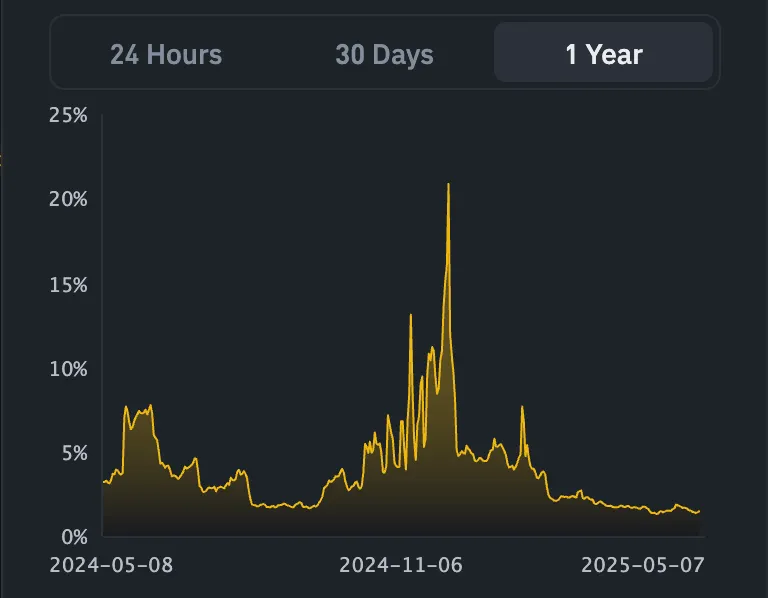The image size is (768, 598).
Task: Click the 10% y-axis label
Action: [69, 369]
